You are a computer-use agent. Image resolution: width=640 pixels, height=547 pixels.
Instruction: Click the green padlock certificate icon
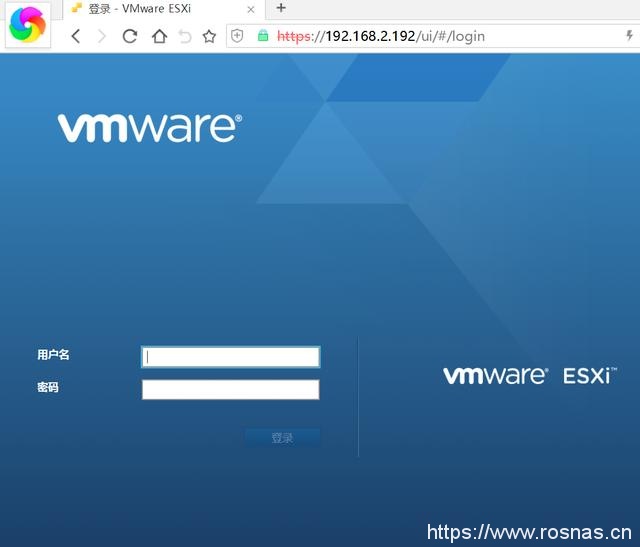click(263, 36)
